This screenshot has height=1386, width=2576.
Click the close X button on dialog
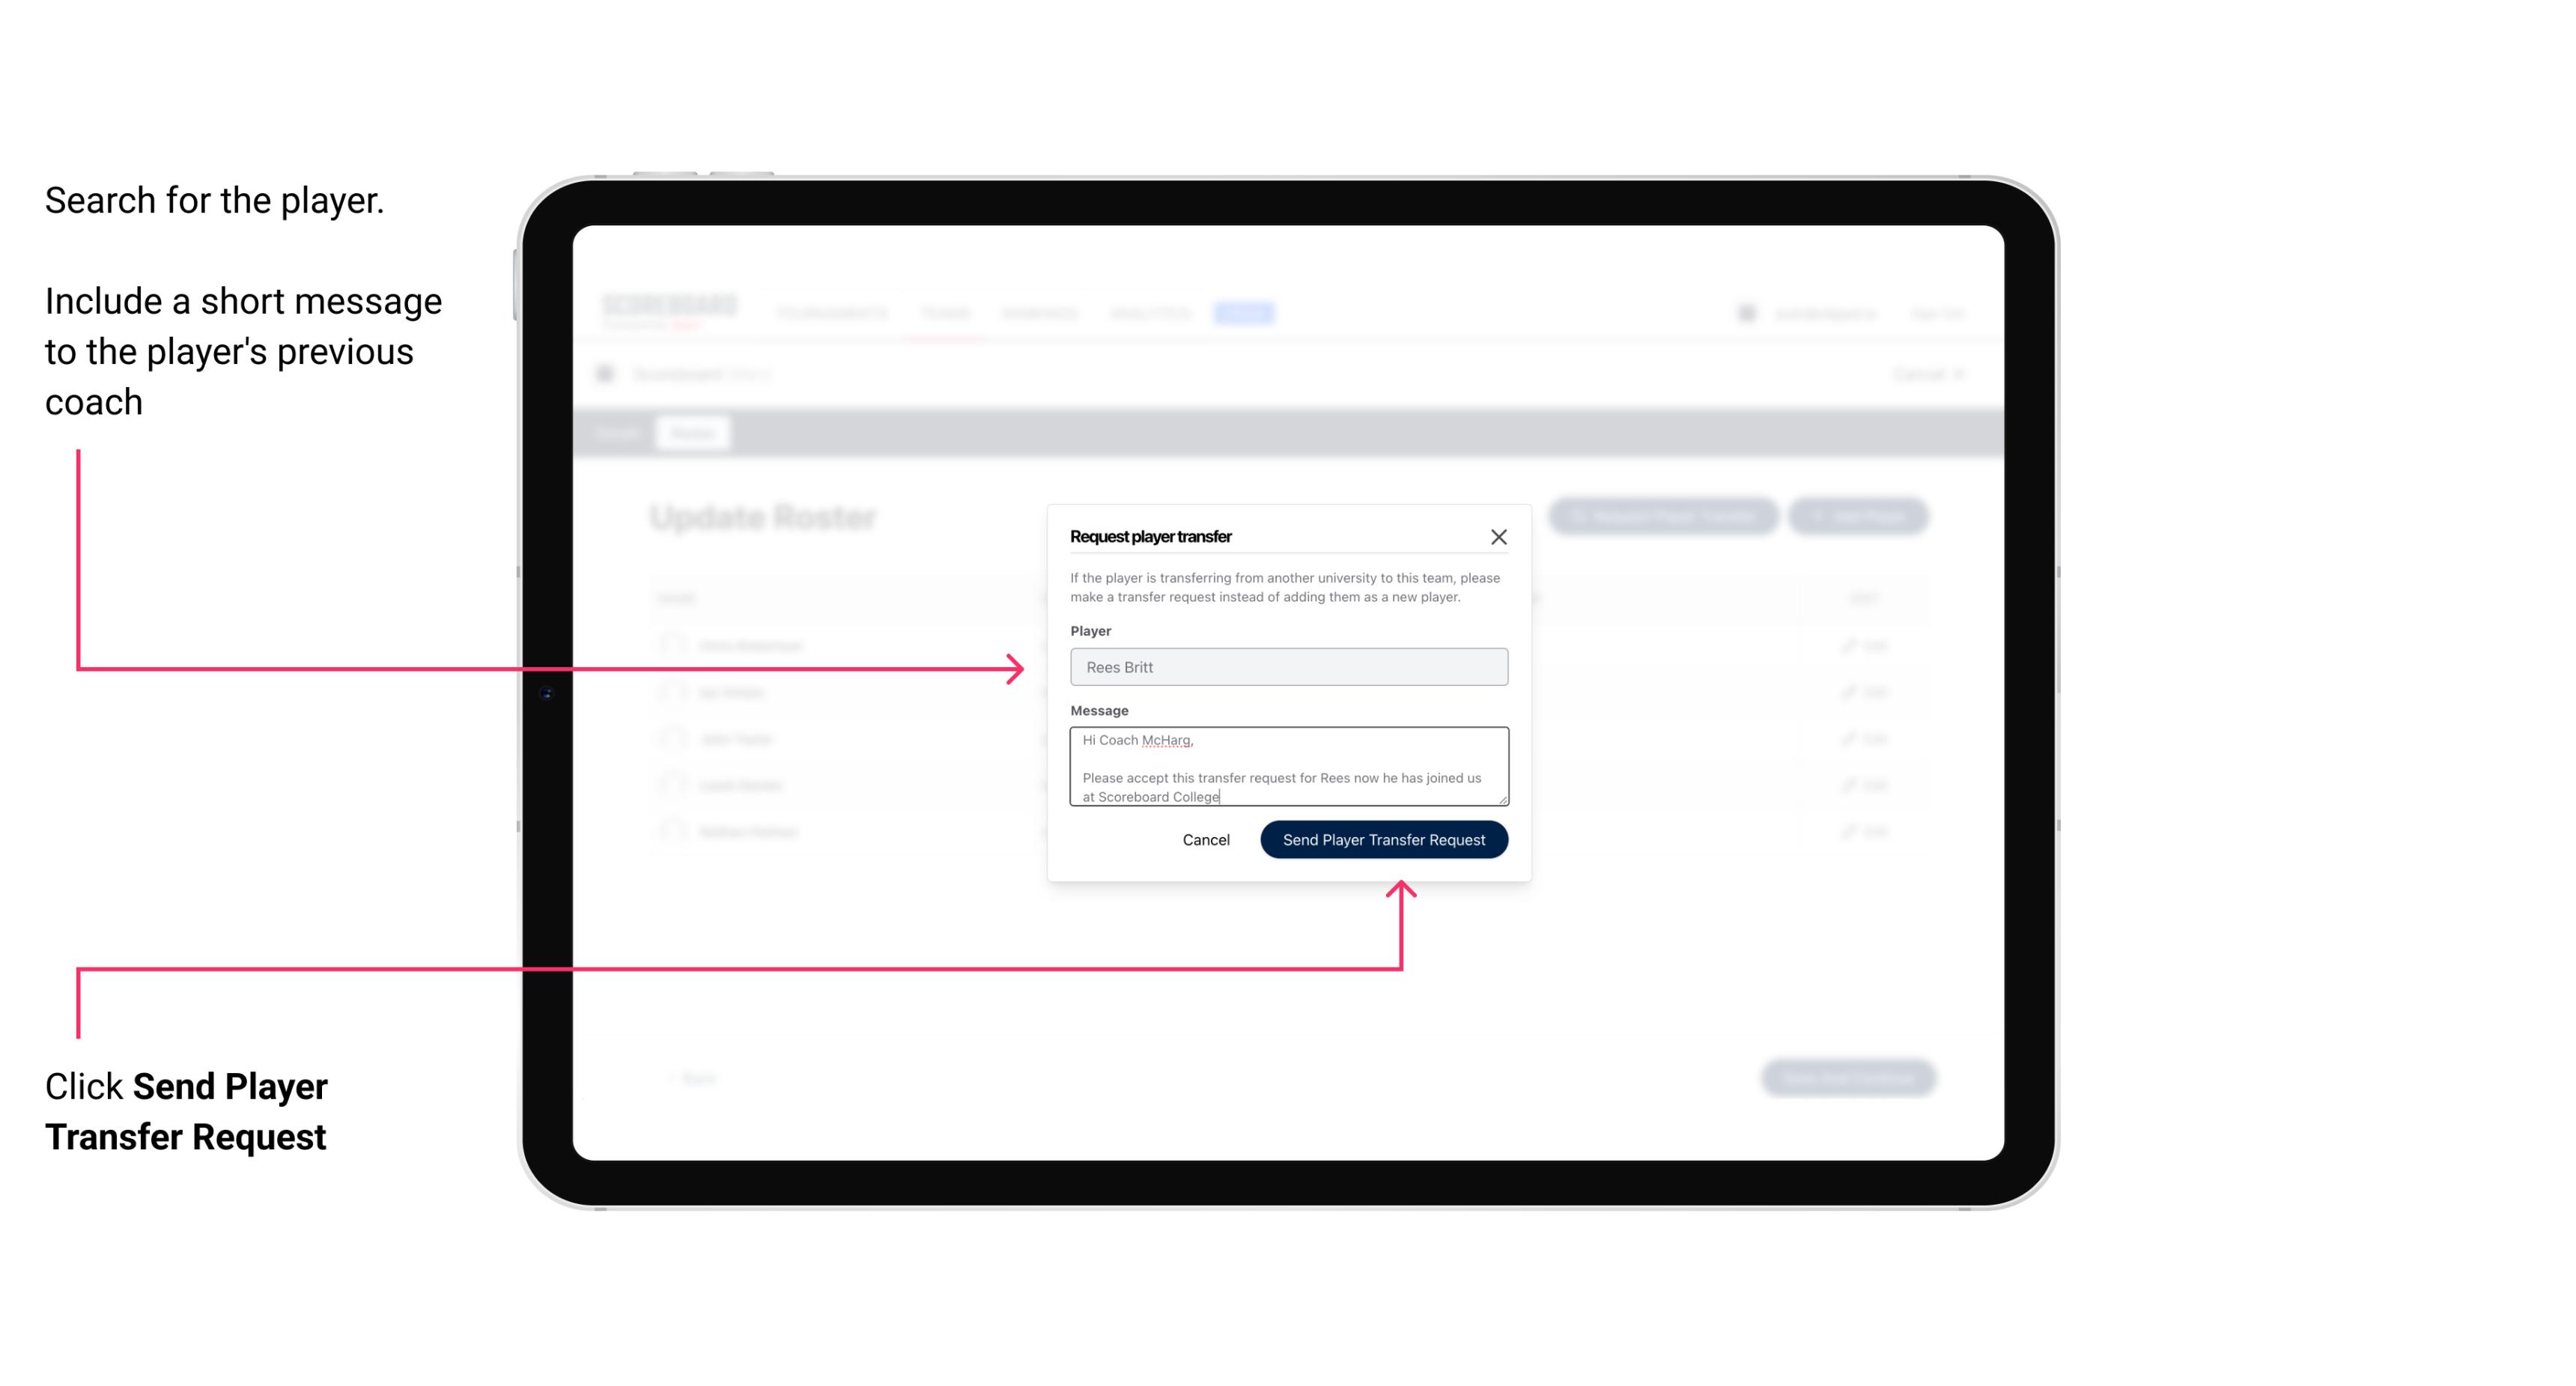(x=1499, y=538)
